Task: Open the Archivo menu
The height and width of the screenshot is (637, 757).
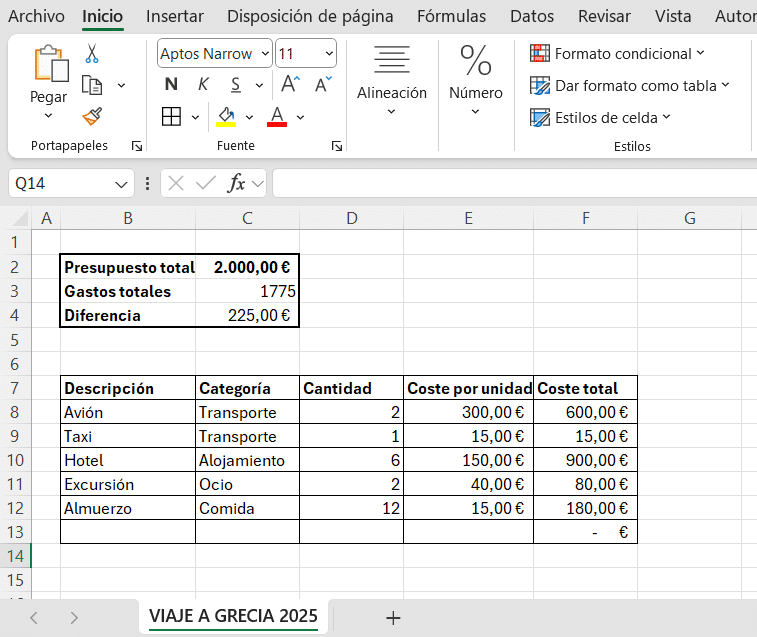Action: click(36, 16)
